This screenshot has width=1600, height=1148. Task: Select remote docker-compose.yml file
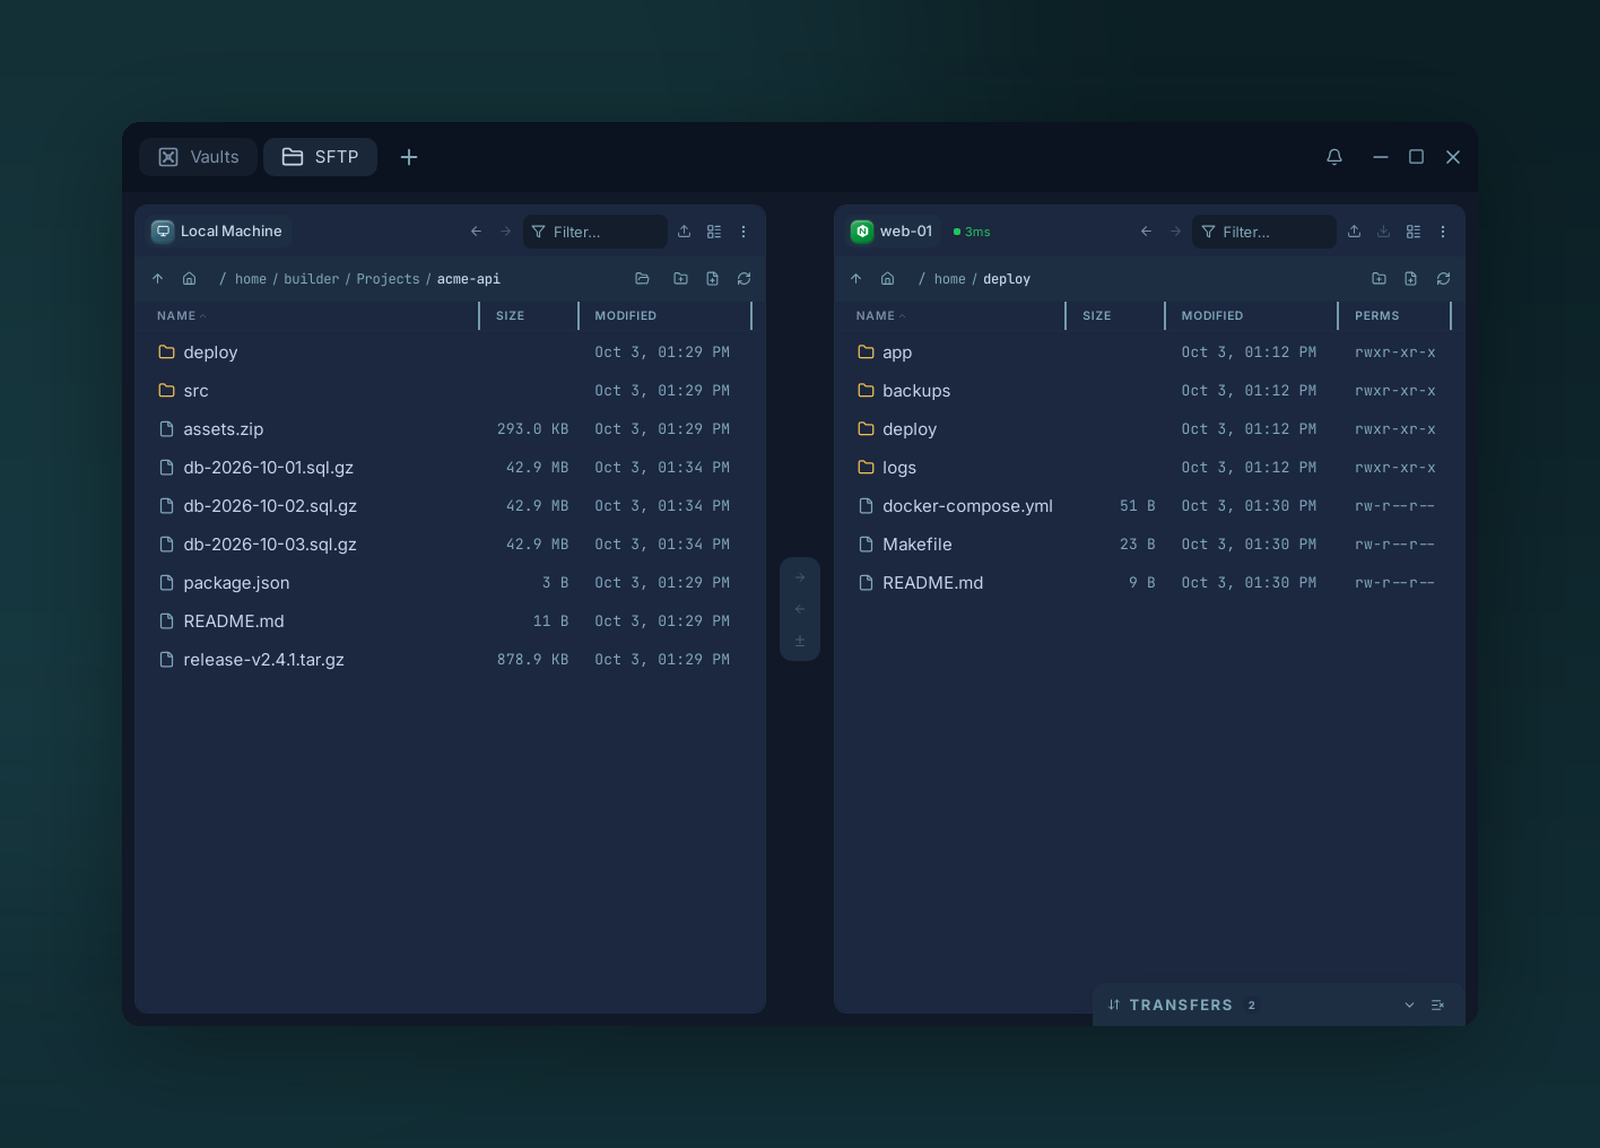click(x=1149, y=506)
